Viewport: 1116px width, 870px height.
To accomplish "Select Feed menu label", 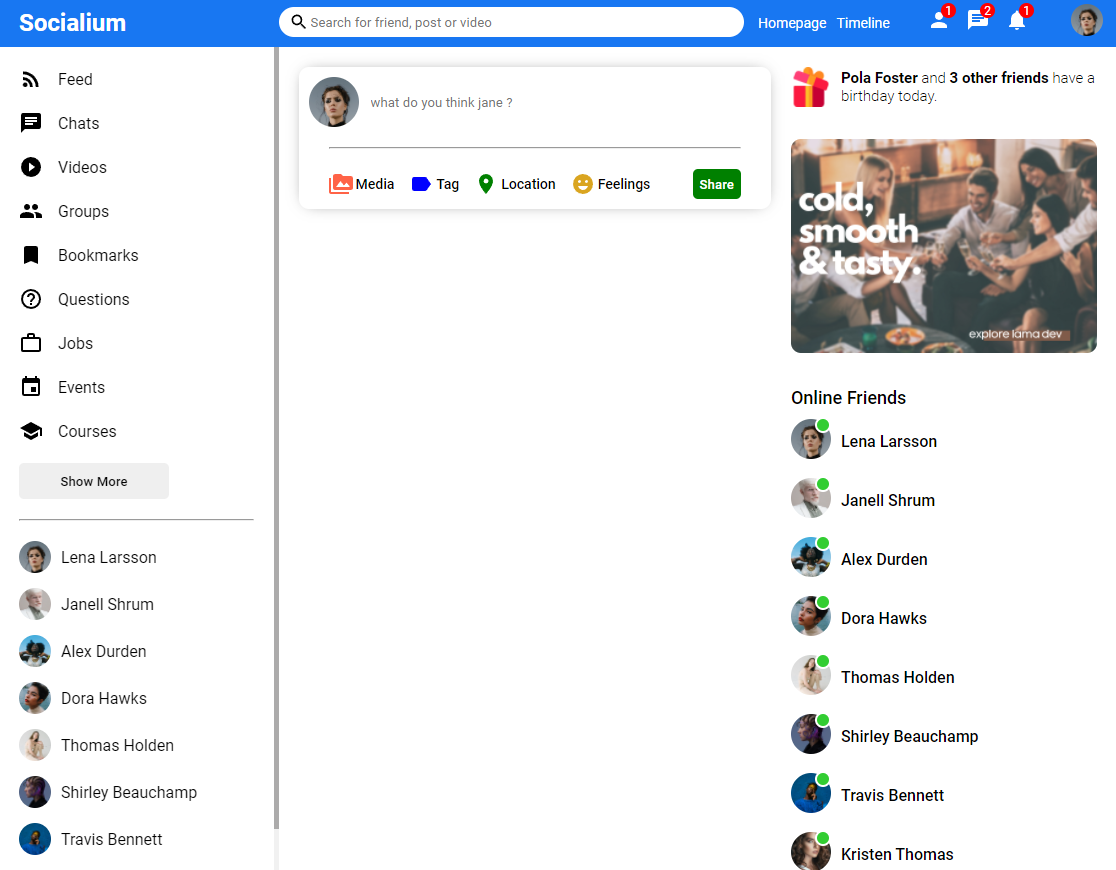I will pos(75,80).
